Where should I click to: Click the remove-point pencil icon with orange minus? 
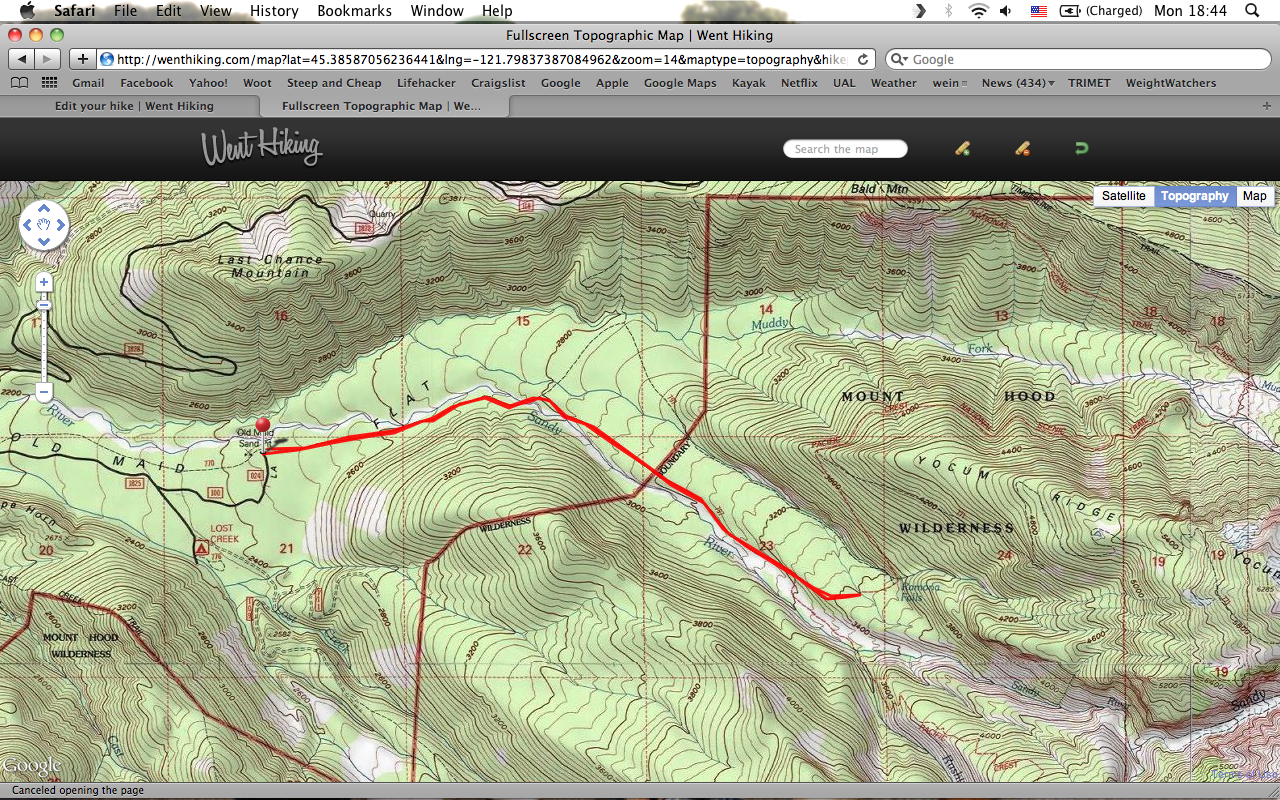coord(1022,149)
